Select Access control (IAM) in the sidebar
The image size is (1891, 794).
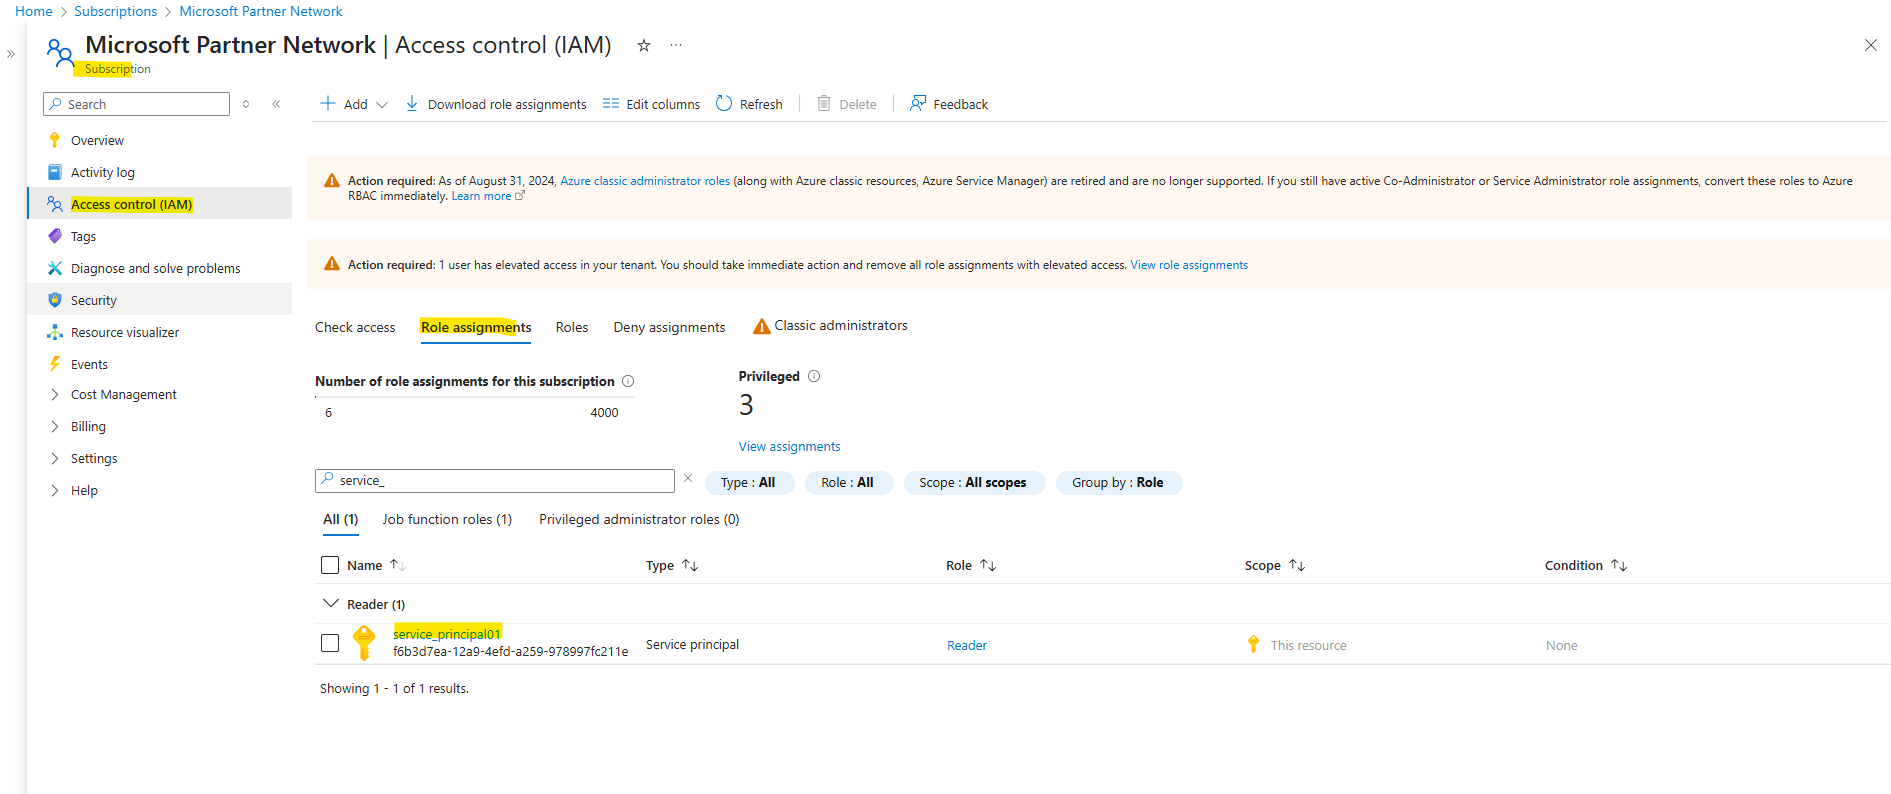[x=131, y=204]
